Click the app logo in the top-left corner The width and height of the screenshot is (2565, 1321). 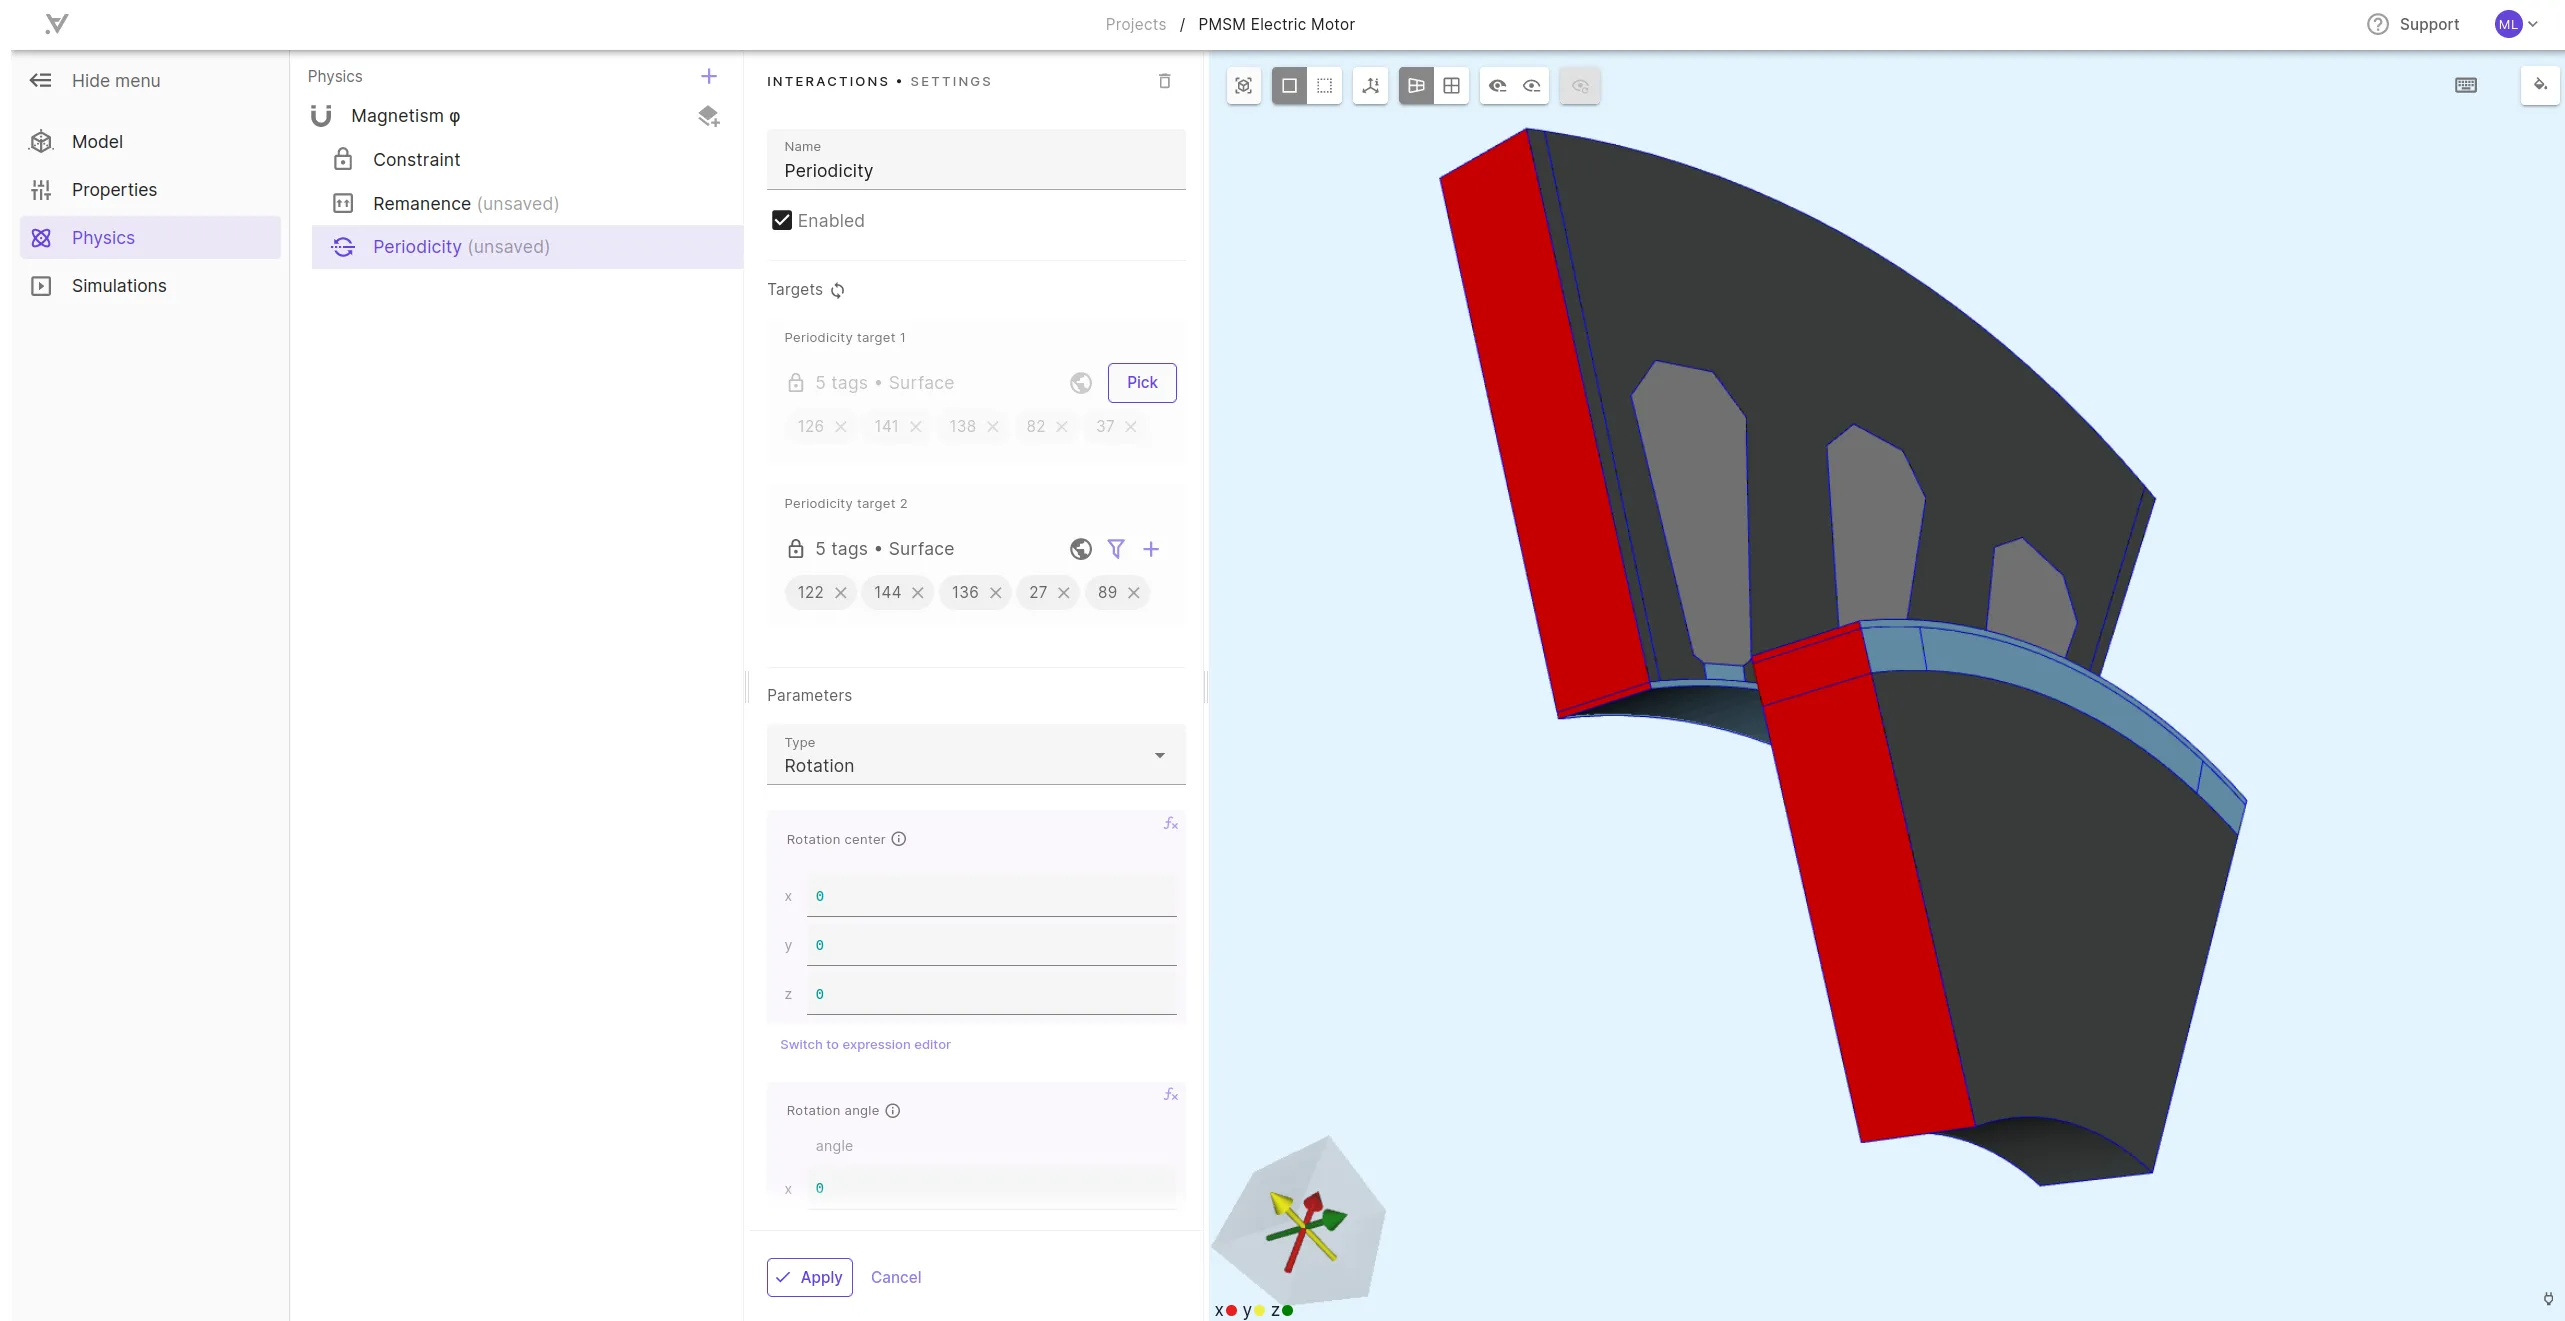(x=57, y=24)
